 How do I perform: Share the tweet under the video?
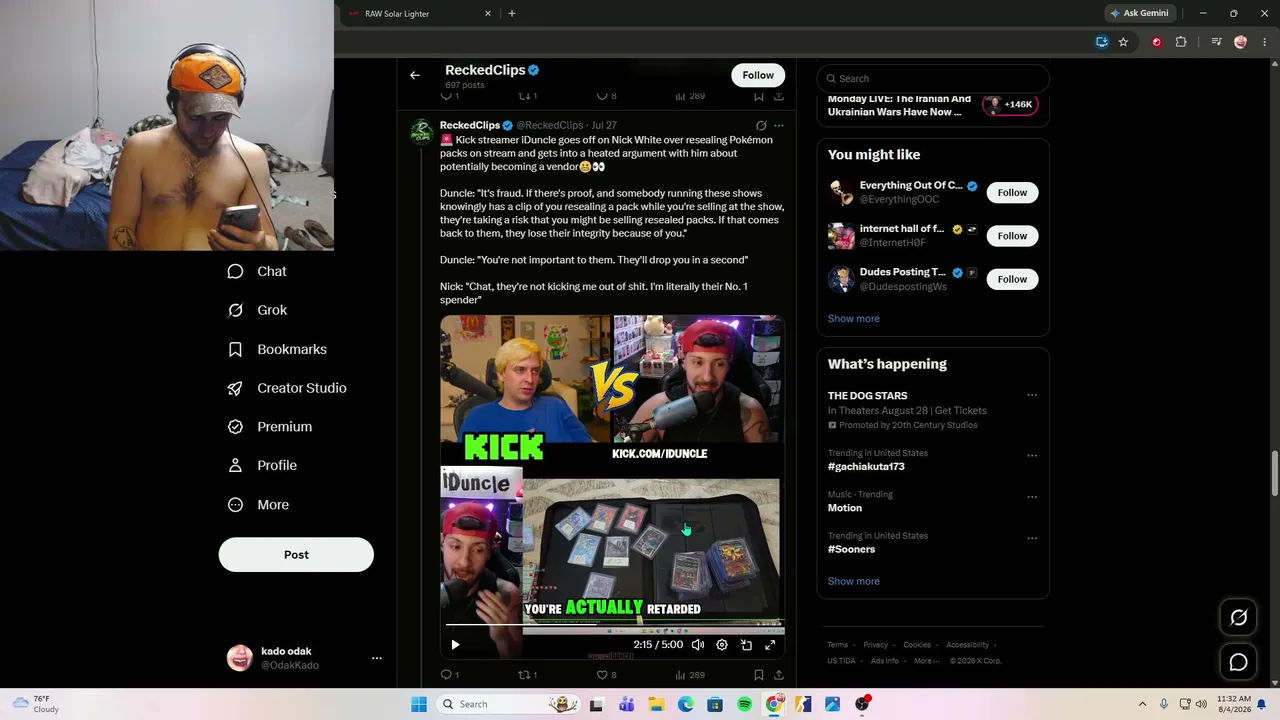tap(779, 675)
